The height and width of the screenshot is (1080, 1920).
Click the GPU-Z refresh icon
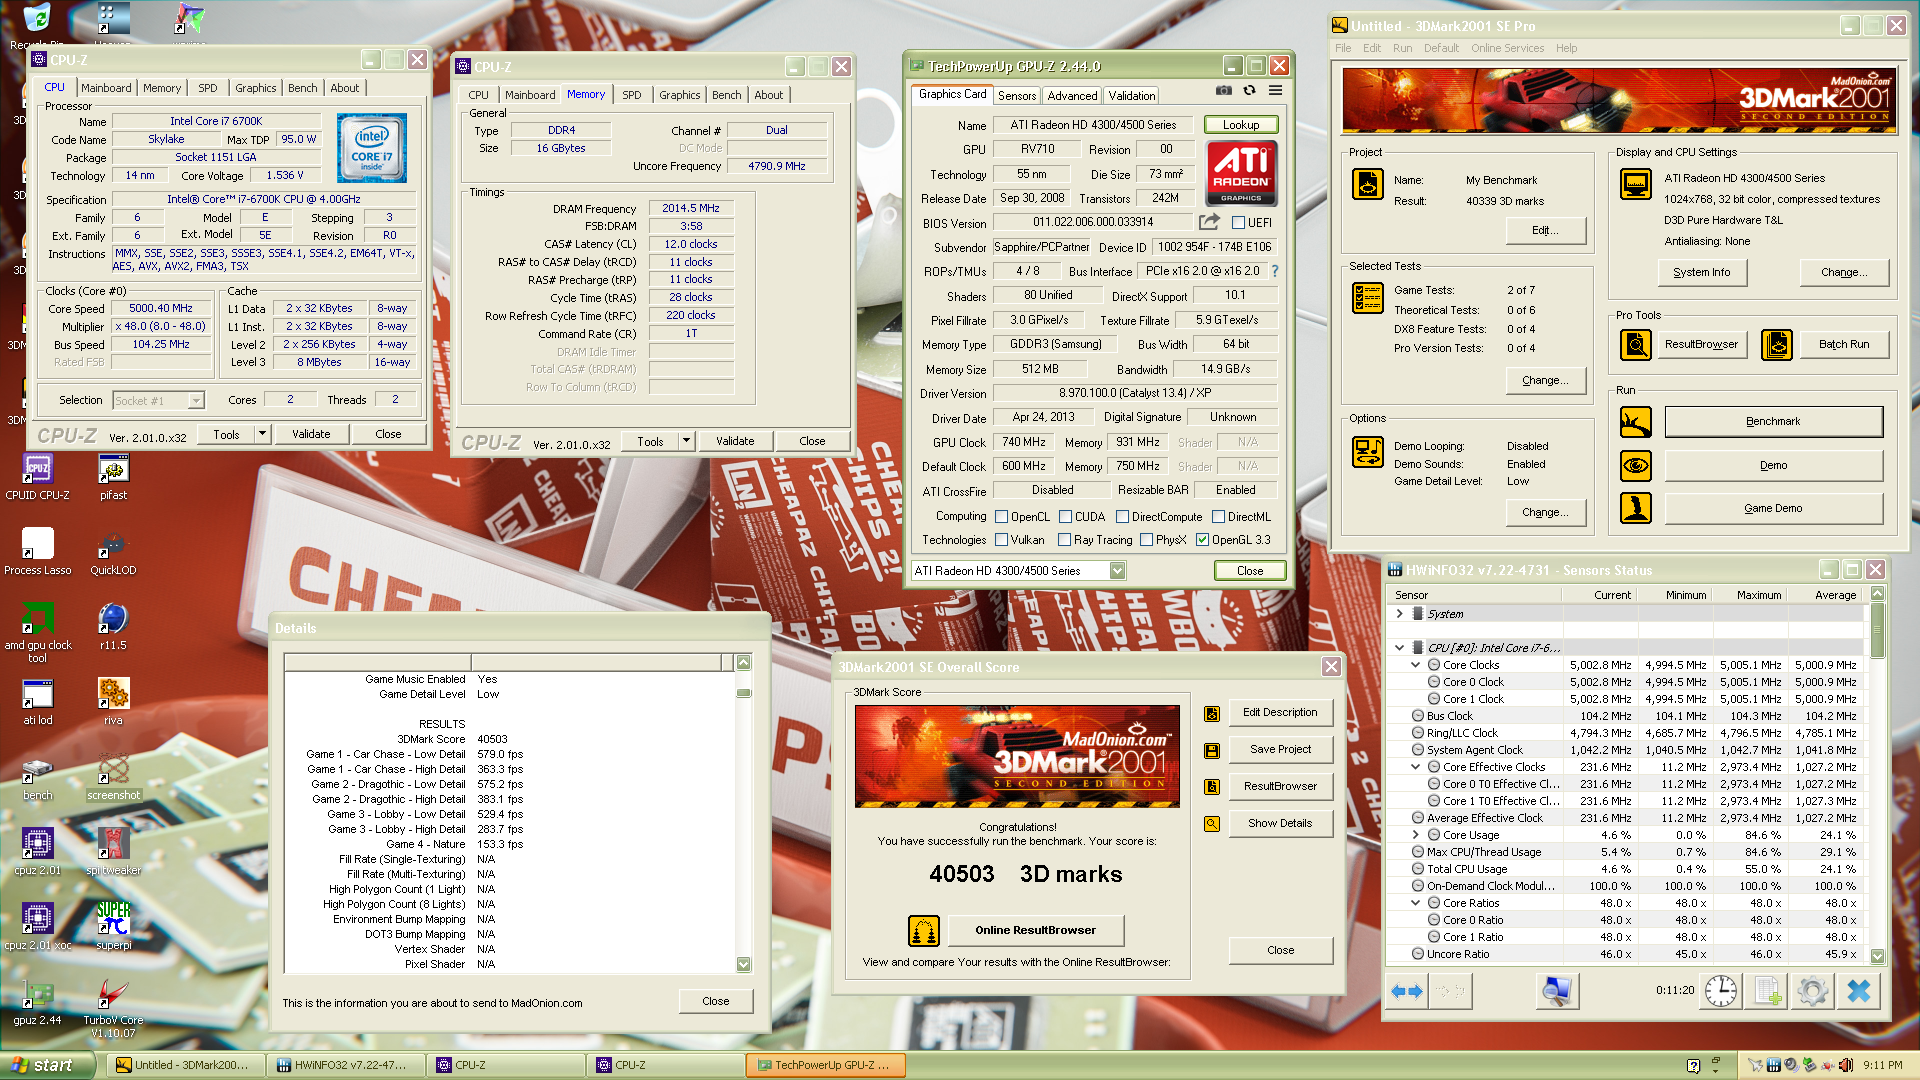click(x=1249, y=90)
